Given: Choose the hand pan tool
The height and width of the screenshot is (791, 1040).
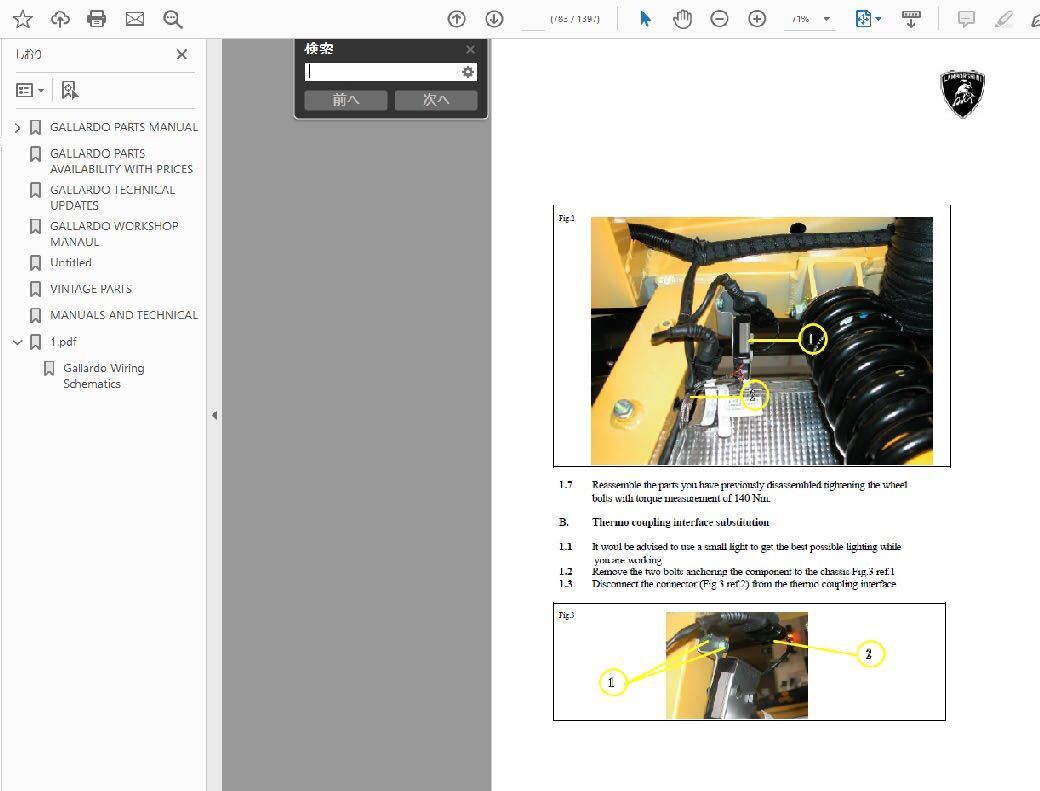Looking at the screenshot, I should click(x=682, y=19).
